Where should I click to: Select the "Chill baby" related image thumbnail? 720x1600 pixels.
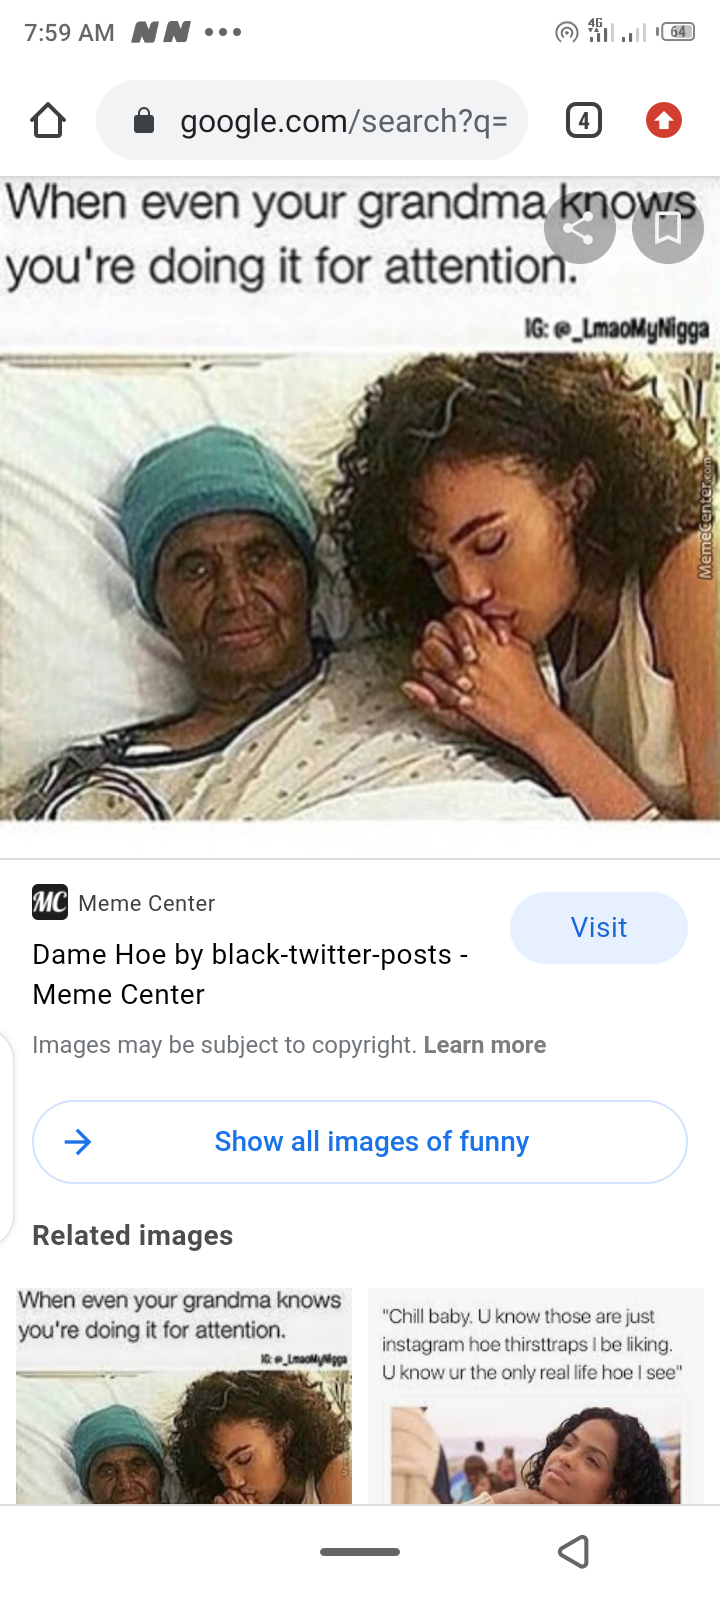point(536,1396)
